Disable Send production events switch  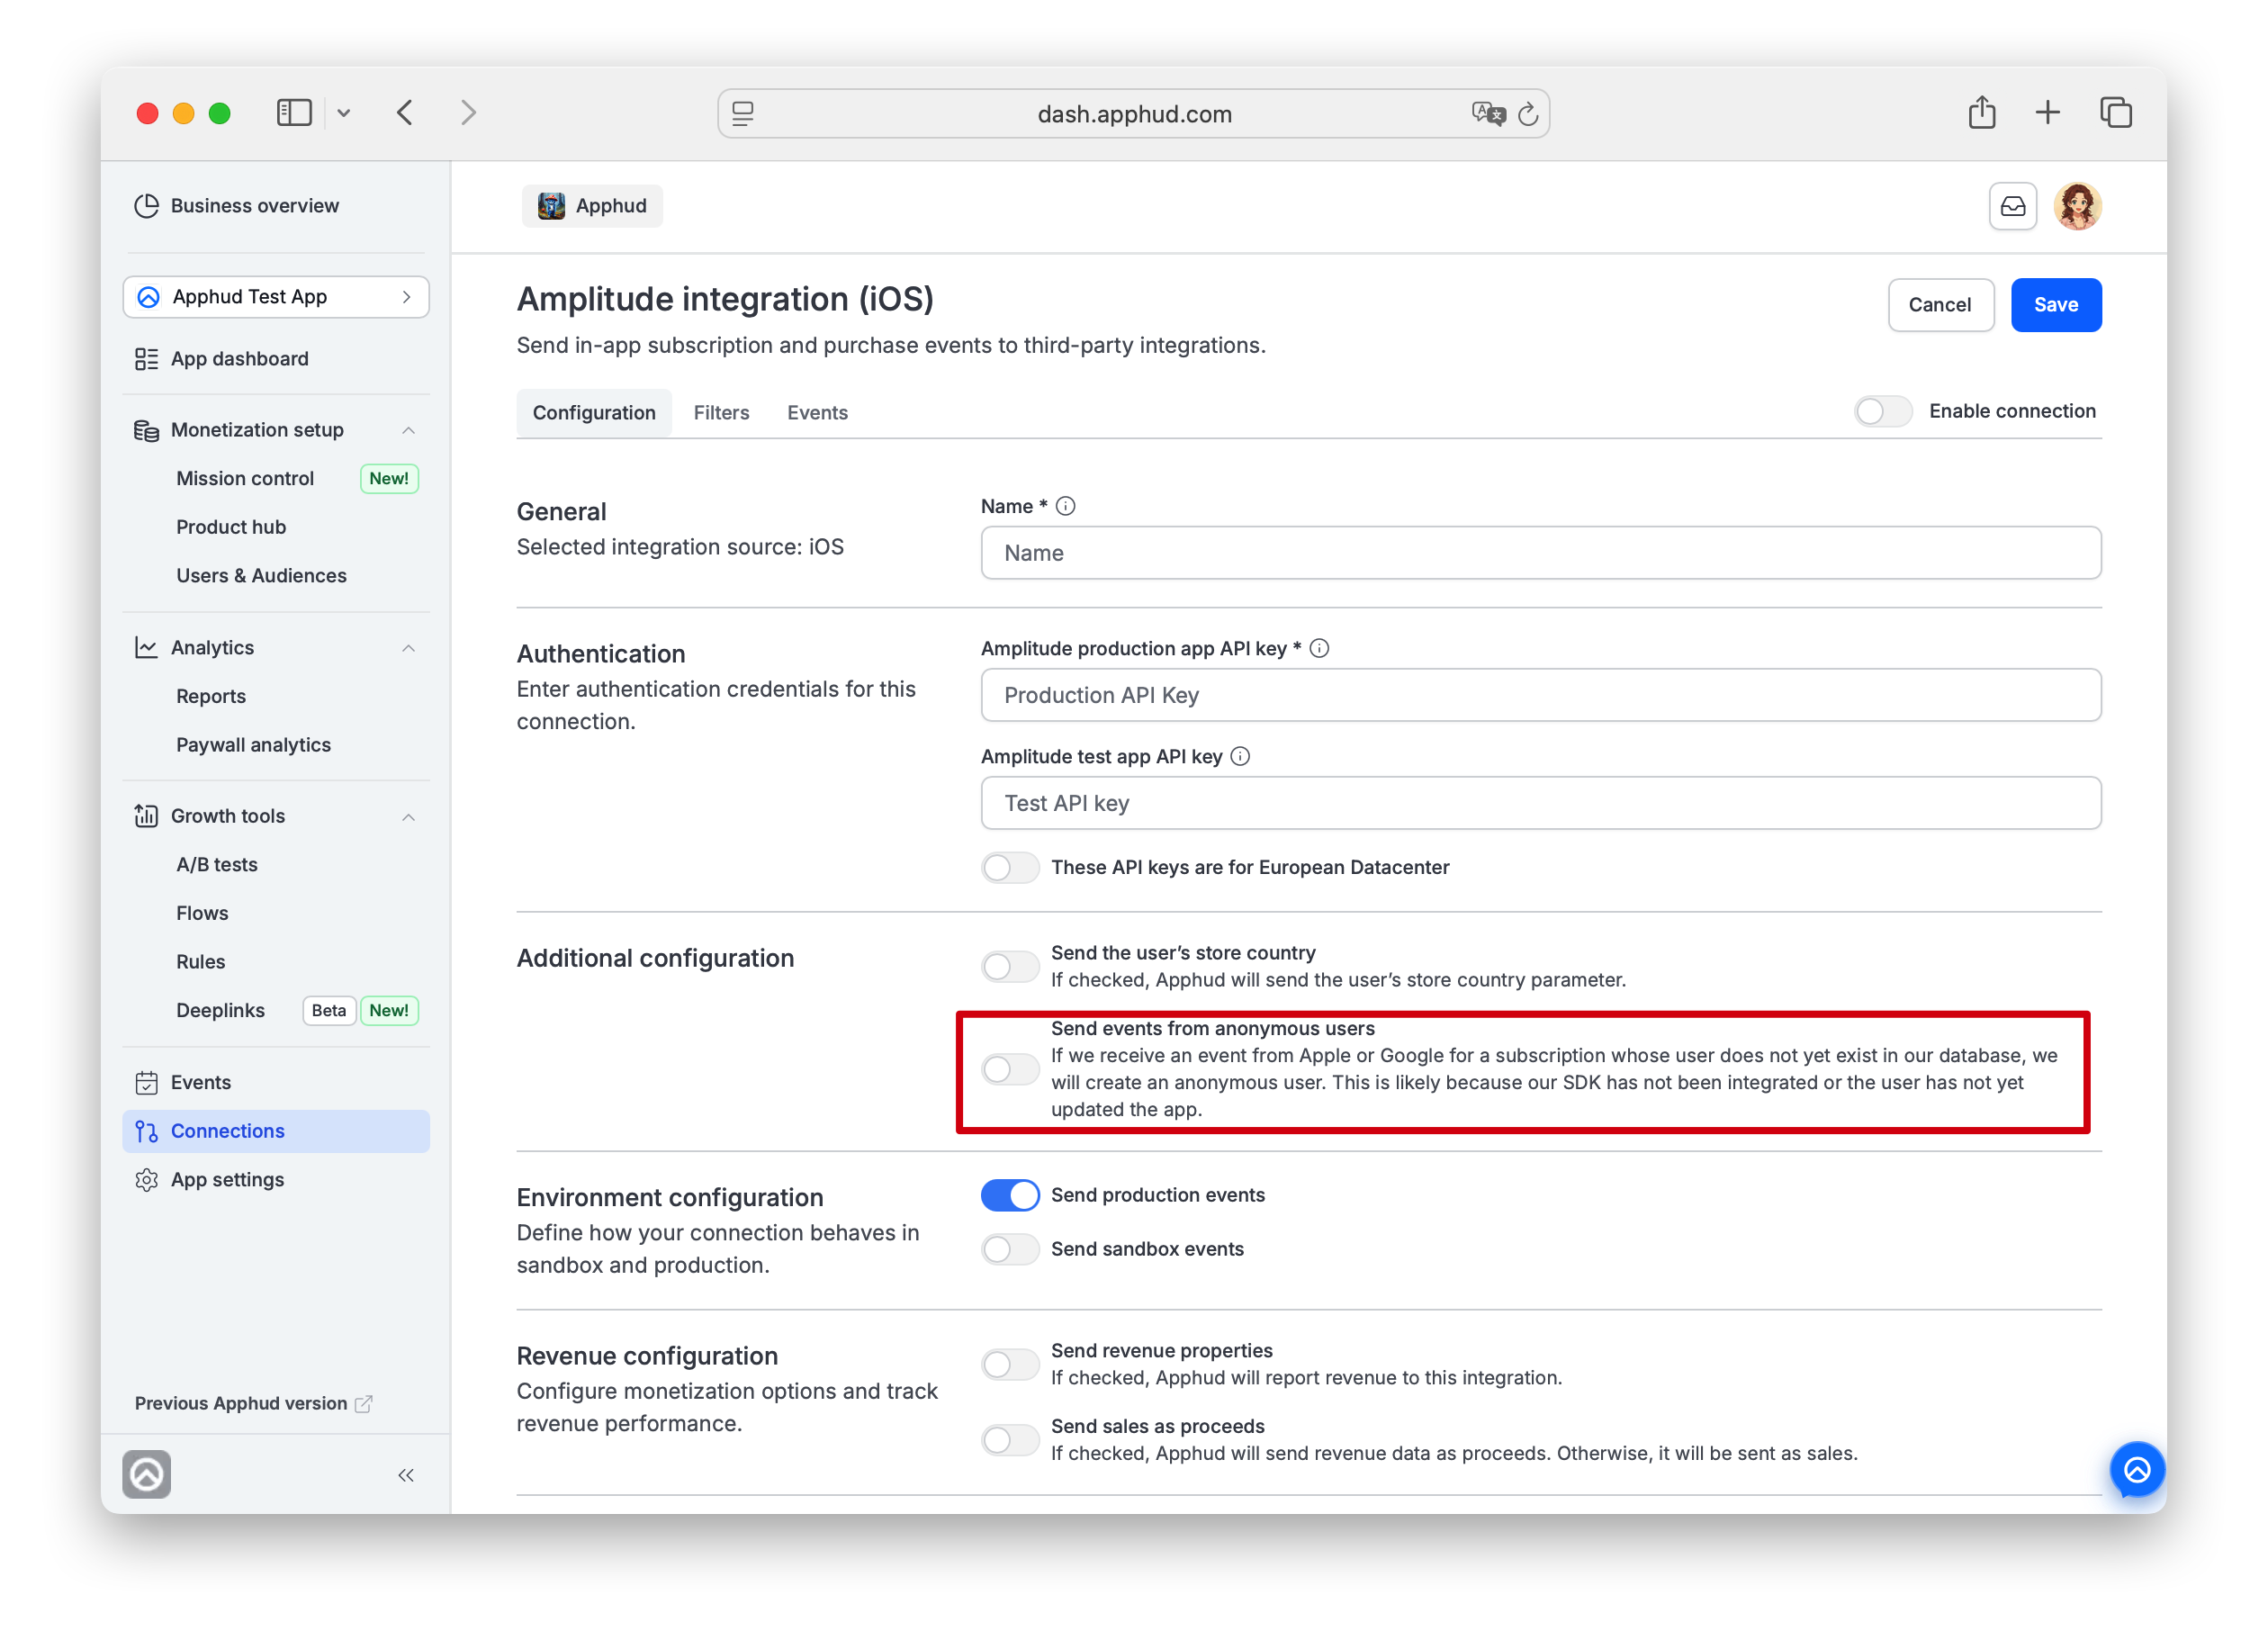[1010, 1195]
